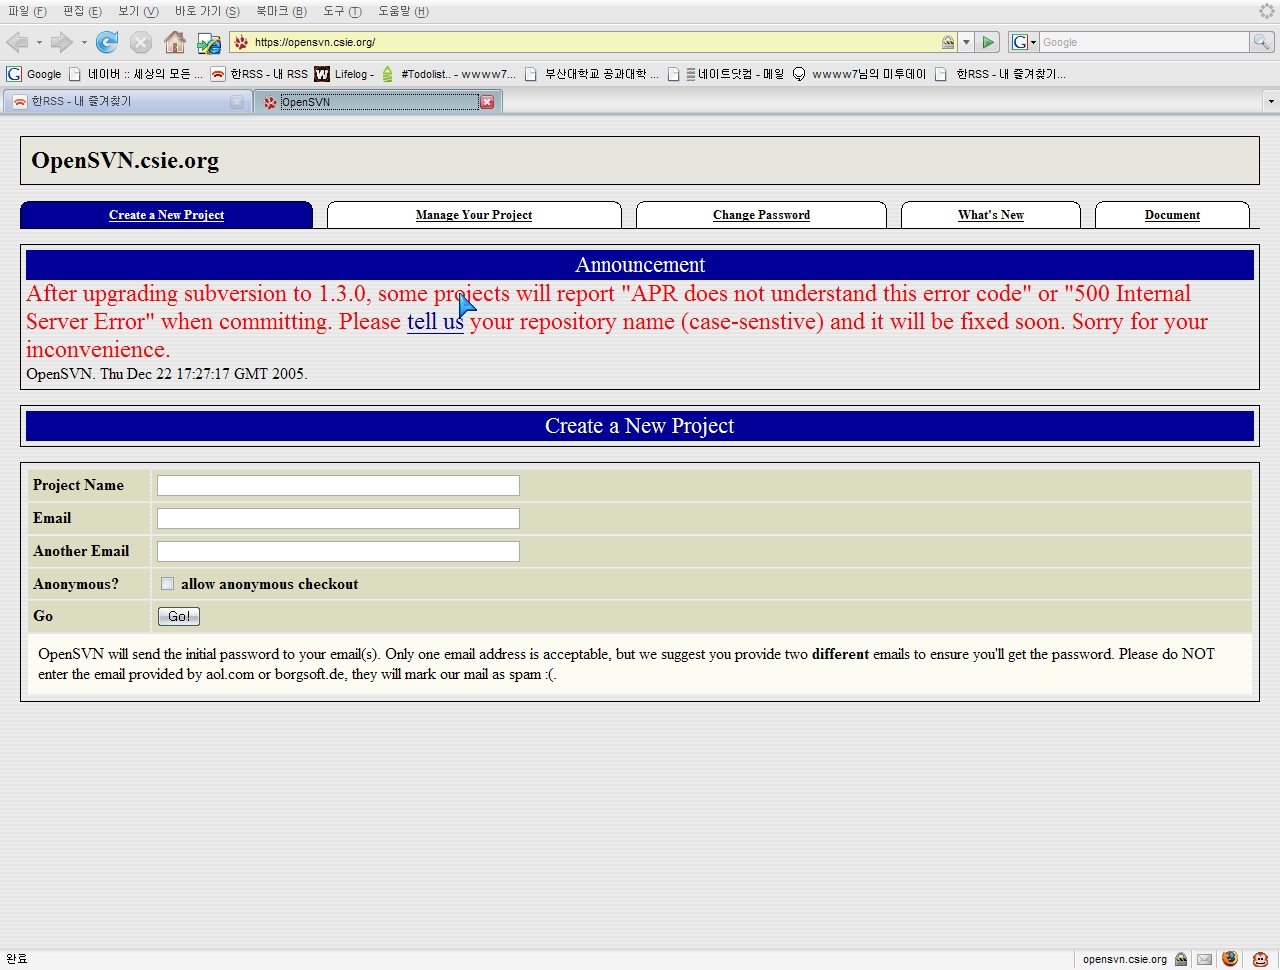Click the OpenSVN.csie.org page heading
Screen dimensions: 1280x970
pos(125,160)
